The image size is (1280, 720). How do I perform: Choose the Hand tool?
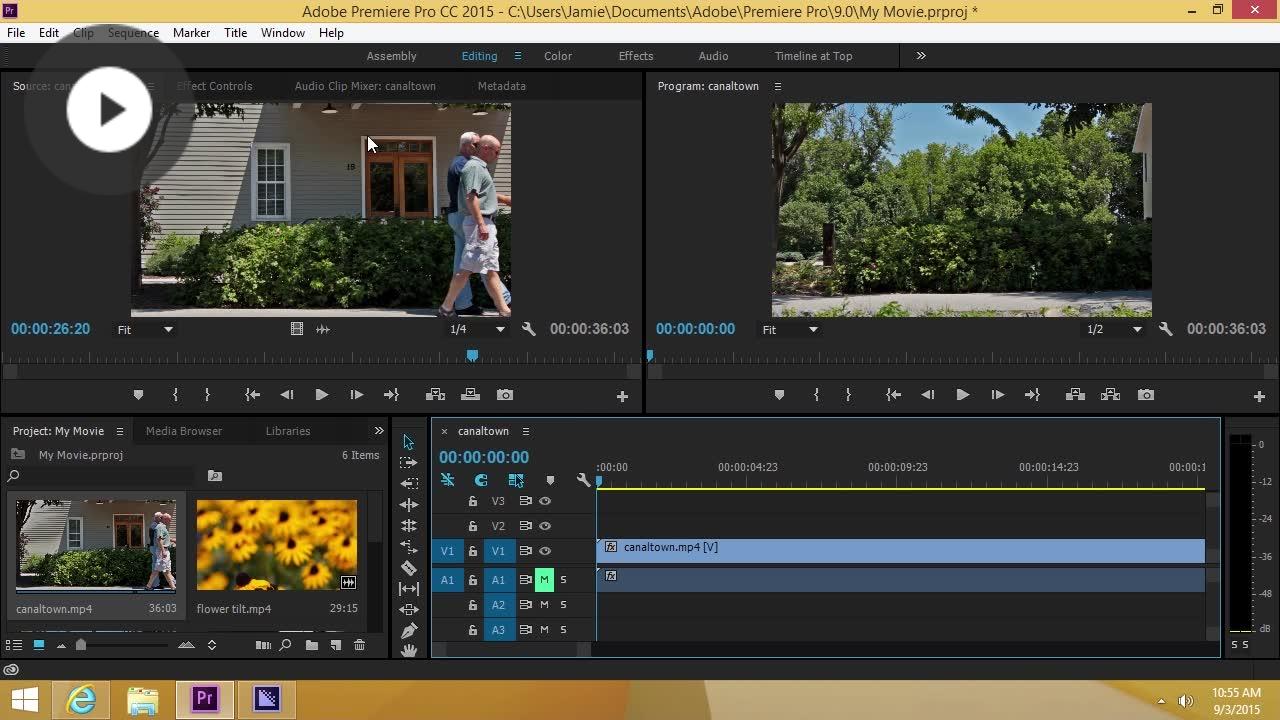[409, 651]
